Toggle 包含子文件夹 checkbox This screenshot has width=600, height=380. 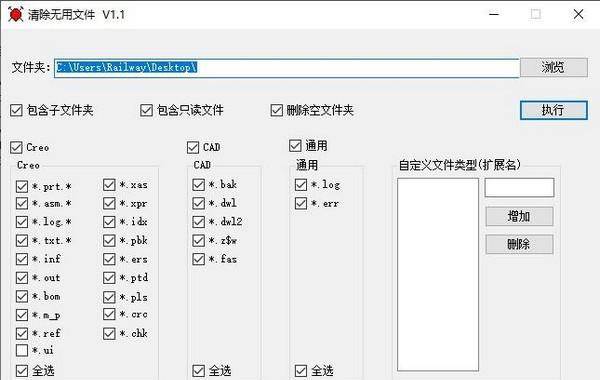click(x=16, y=110)
